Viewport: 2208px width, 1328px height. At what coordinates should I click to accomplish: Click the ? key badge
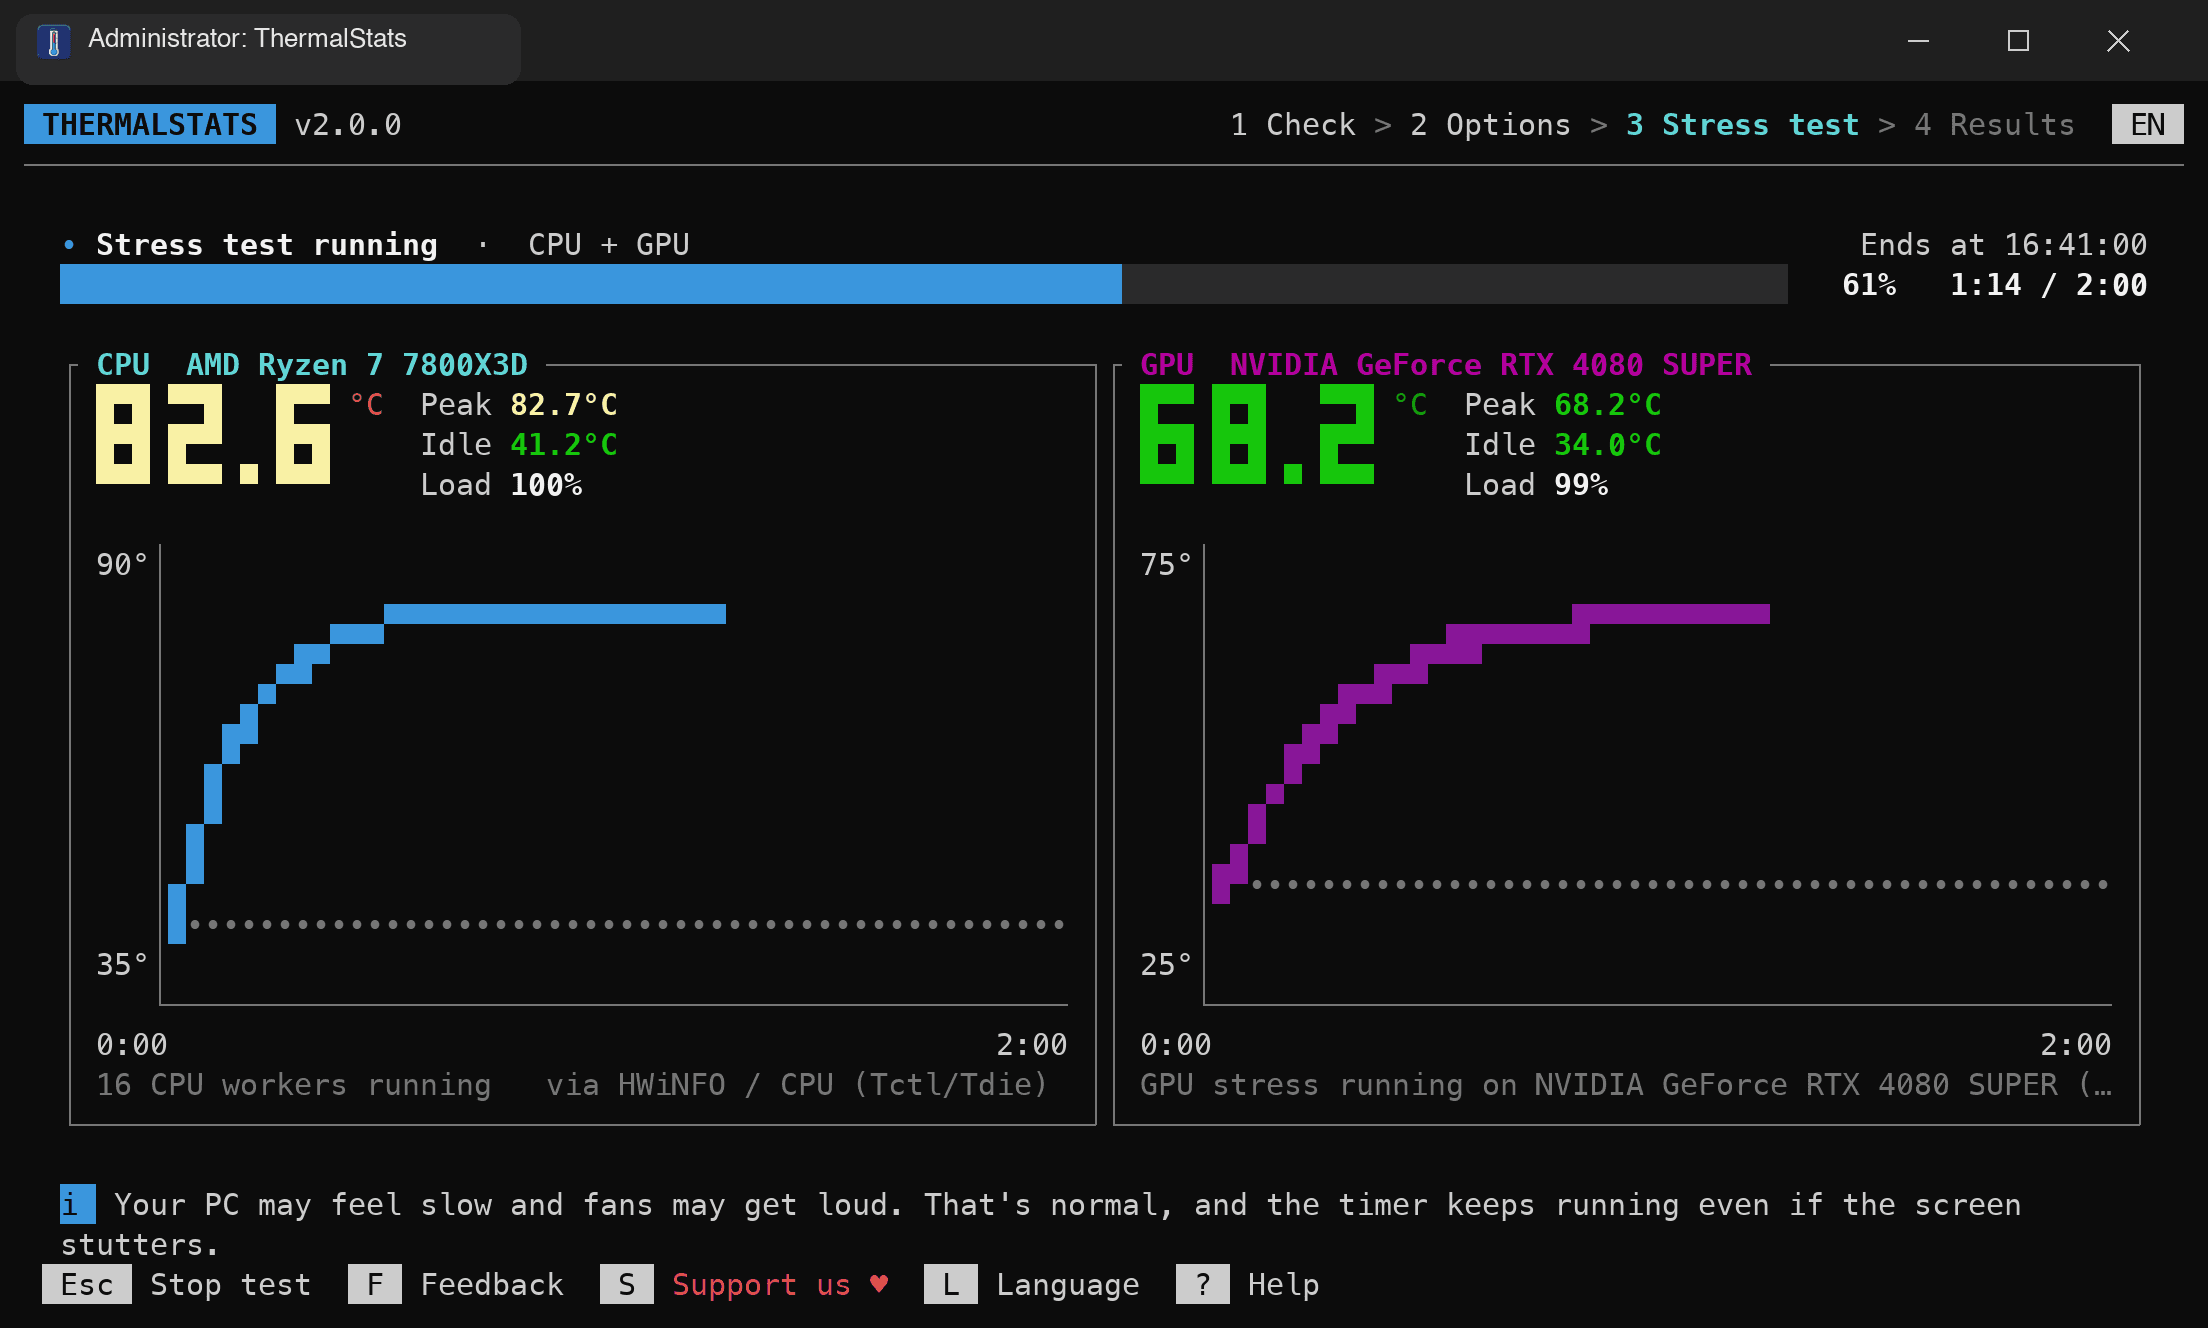1203,1284
